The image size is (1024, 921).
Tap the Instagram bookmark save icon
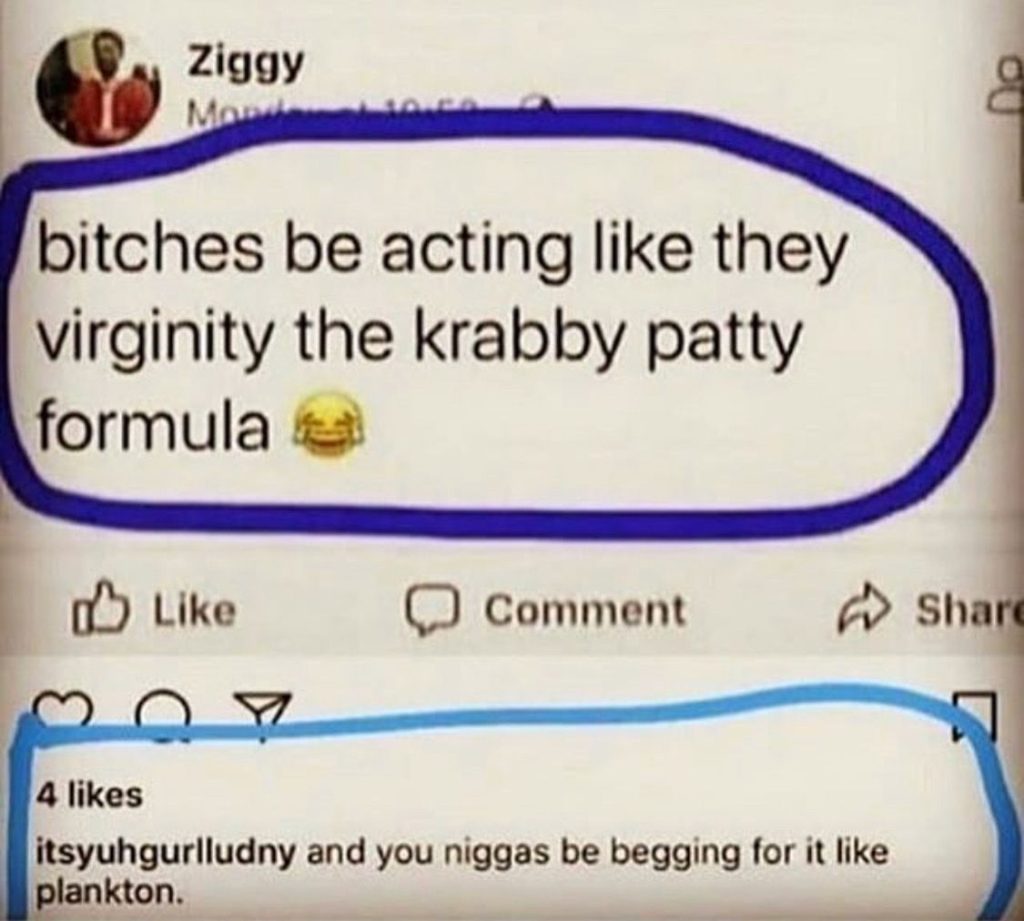(x=975, y=717)
